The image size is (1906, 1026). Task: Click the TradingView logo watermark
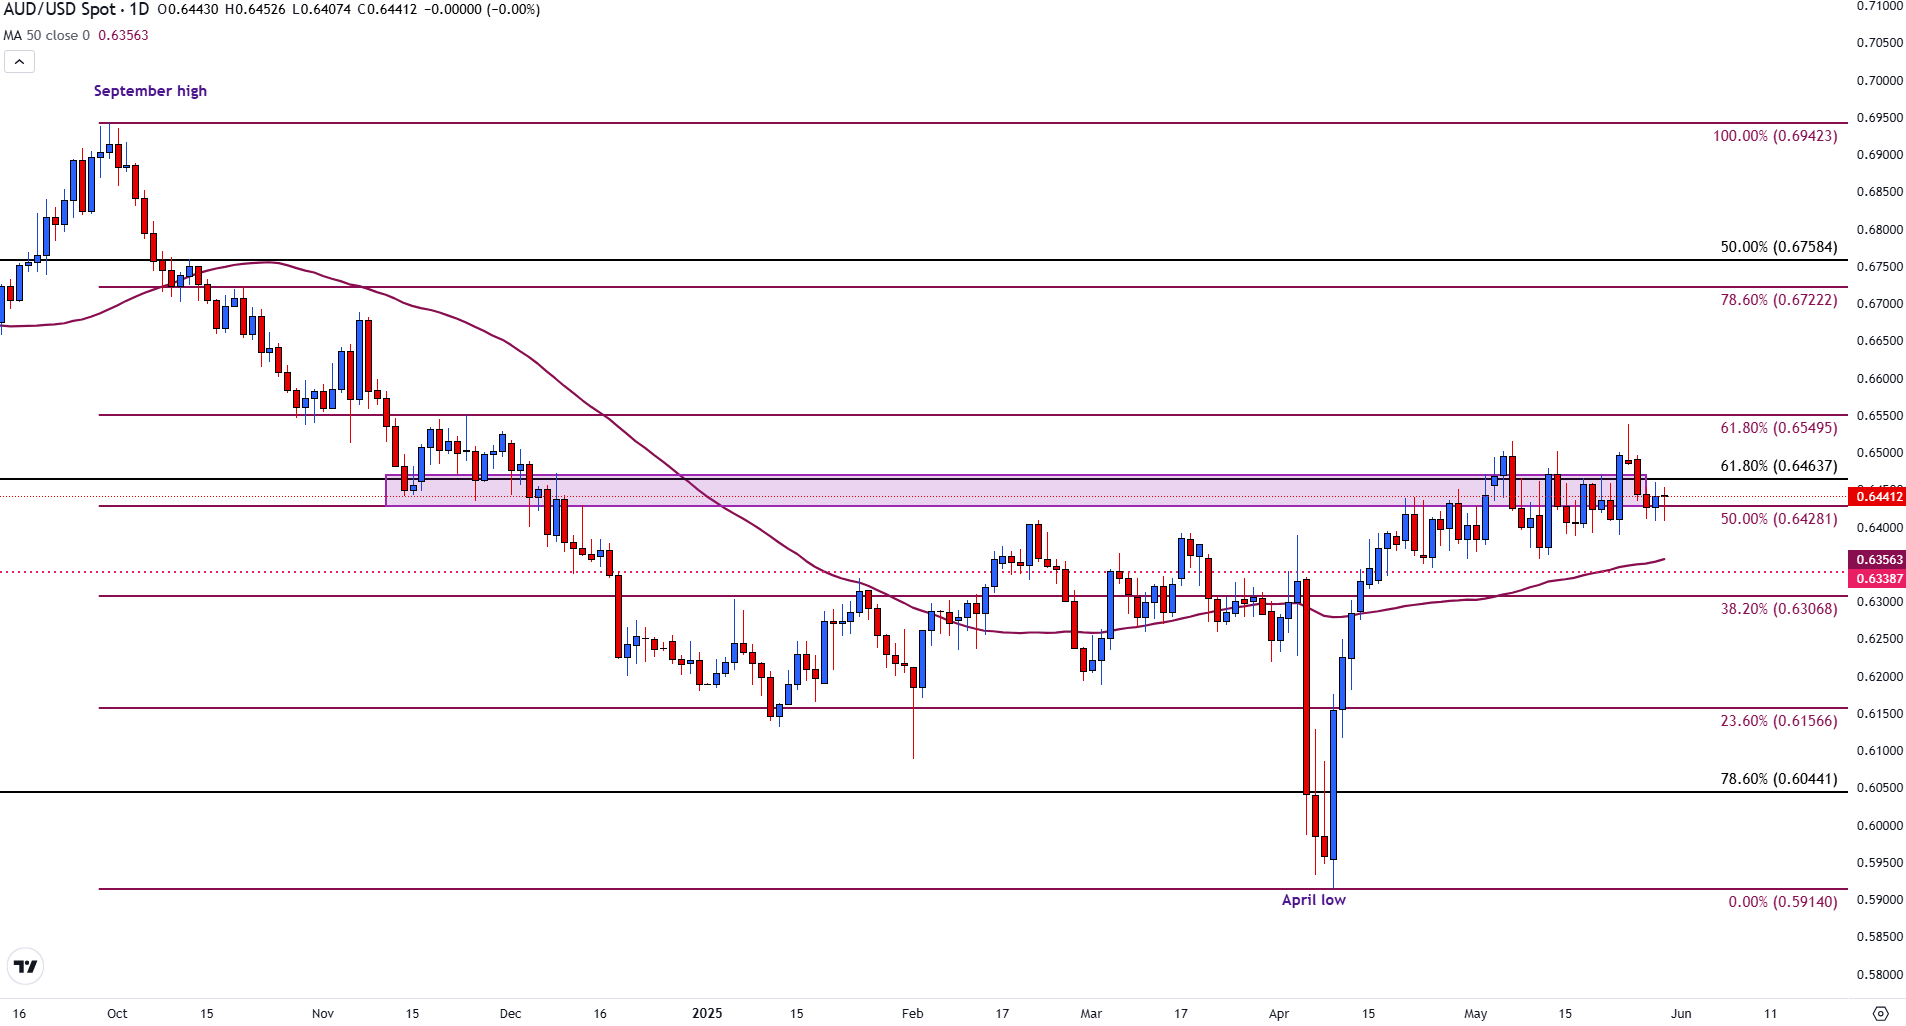coord(25,967)
